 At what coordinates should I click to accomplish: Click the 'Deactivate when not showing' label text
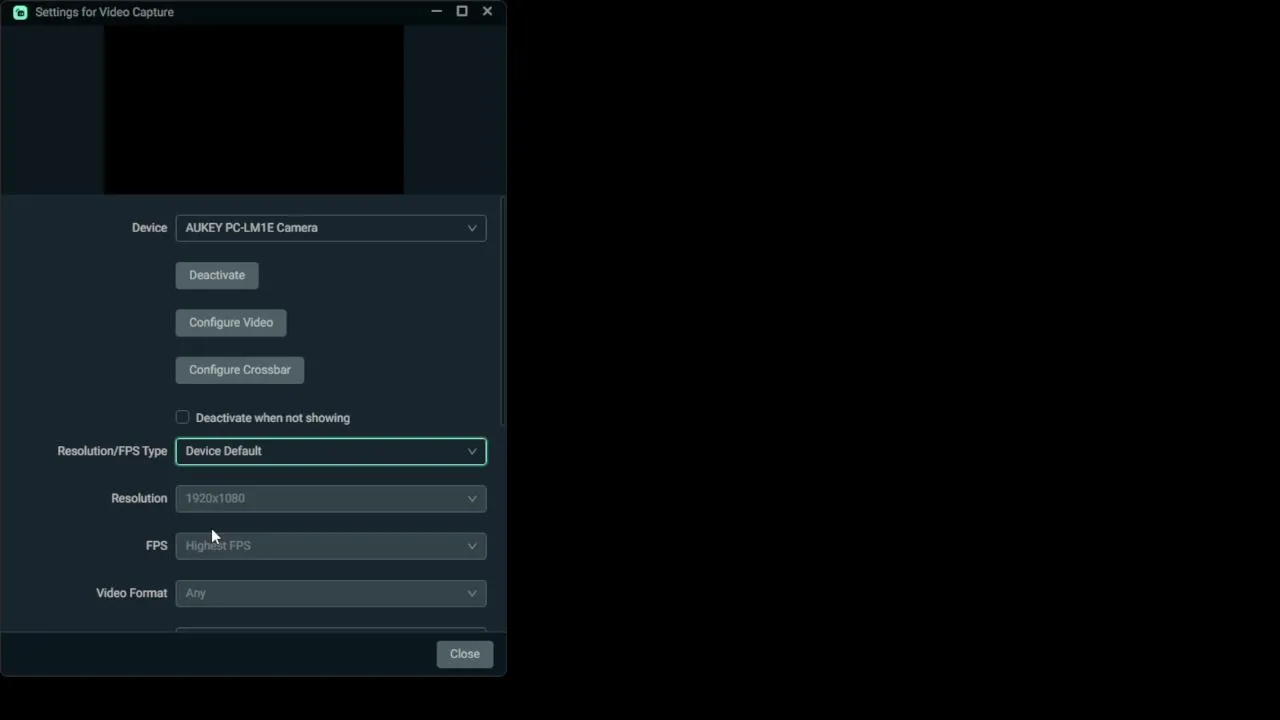point(273,418)
